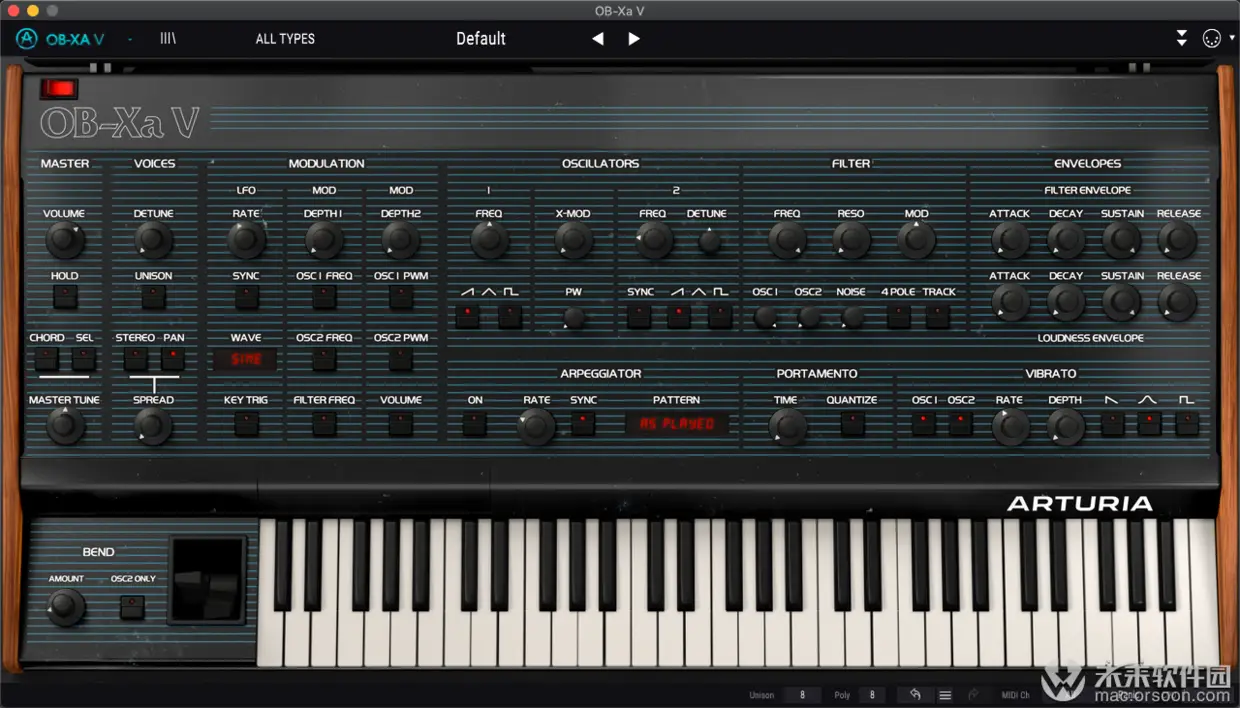Turn the arpeggiator ON
Viewport: 1240px width, 708px height.
pos(475,424)
